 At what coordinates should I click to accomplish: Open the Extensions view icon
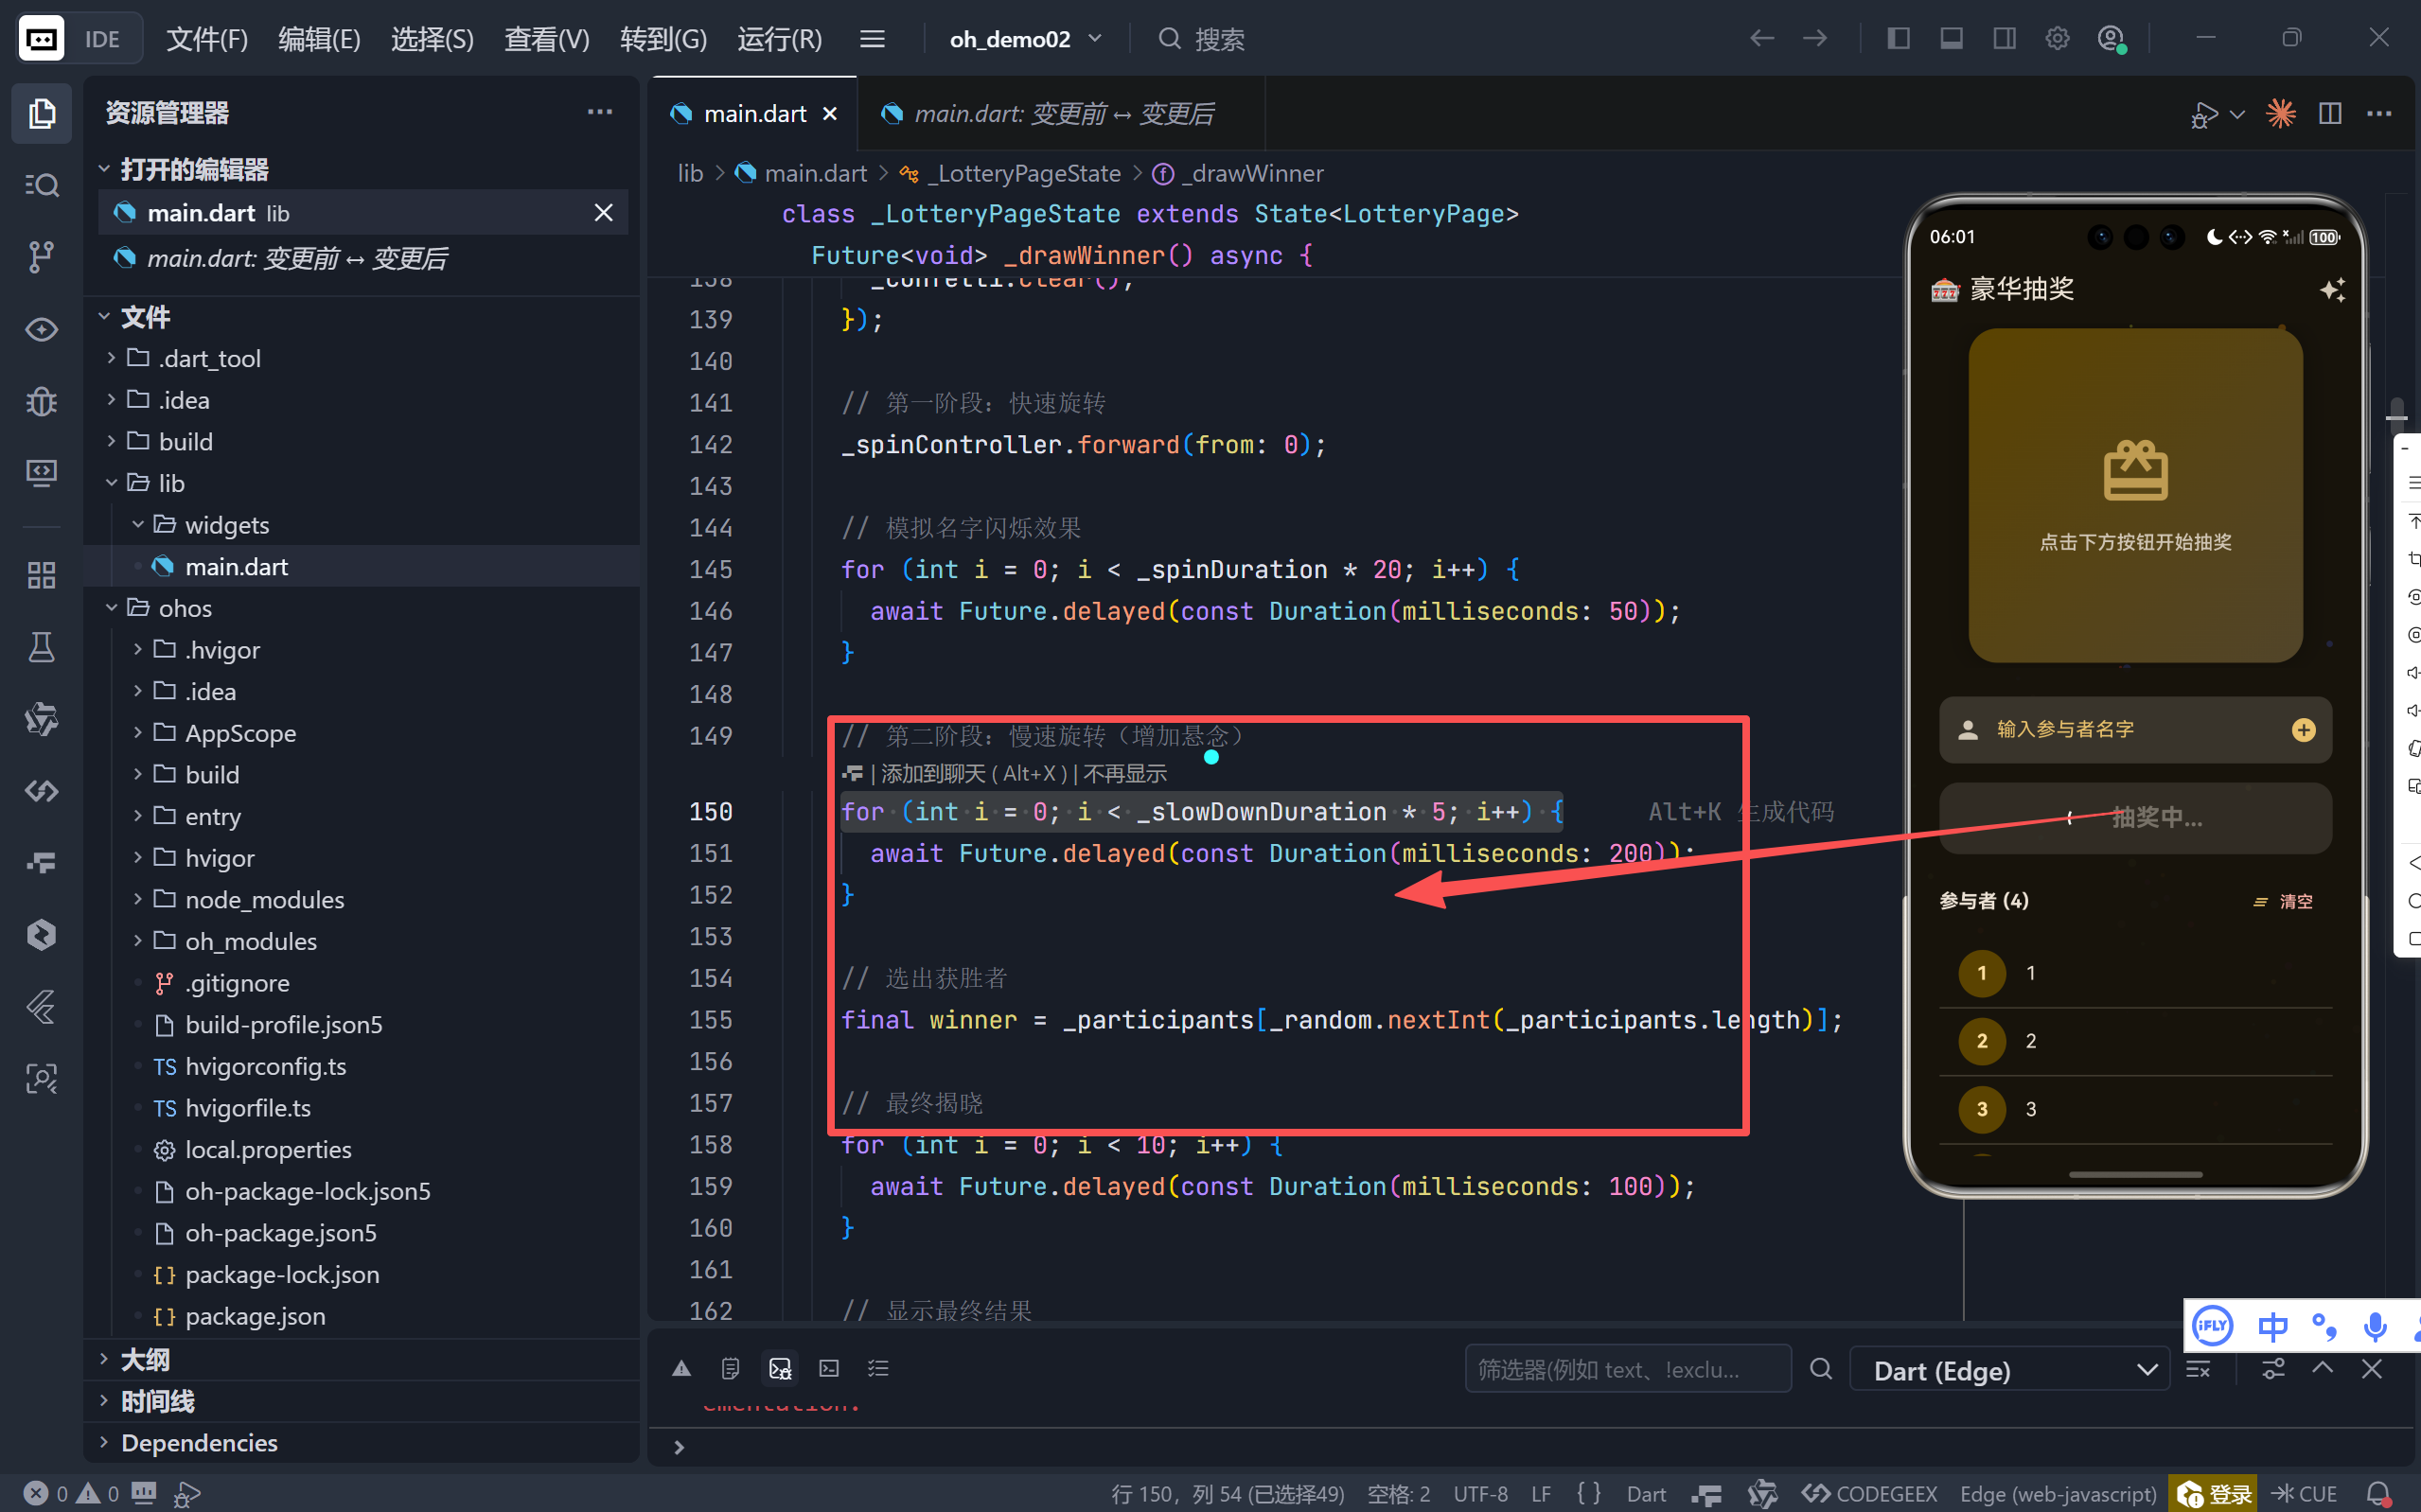[x=41, y=575]
